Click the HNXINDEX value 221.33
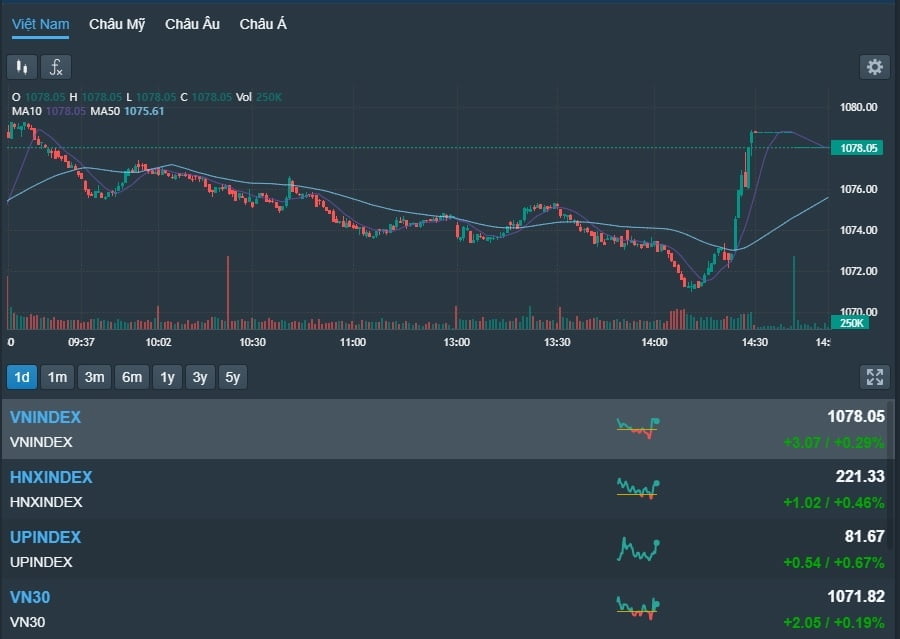Viewport: 900px width, 639px height. point(860,476)
